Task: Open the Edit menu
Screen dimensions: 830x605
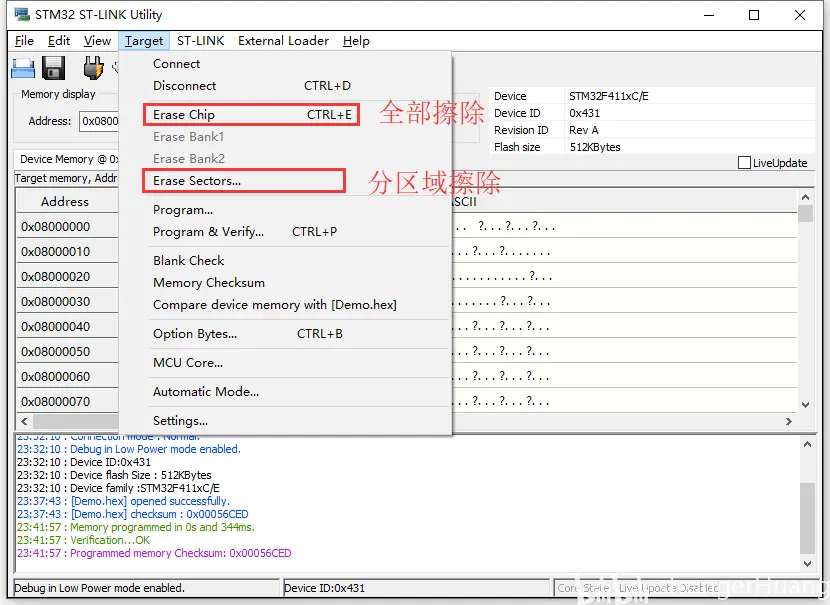Action: [59, 41]
